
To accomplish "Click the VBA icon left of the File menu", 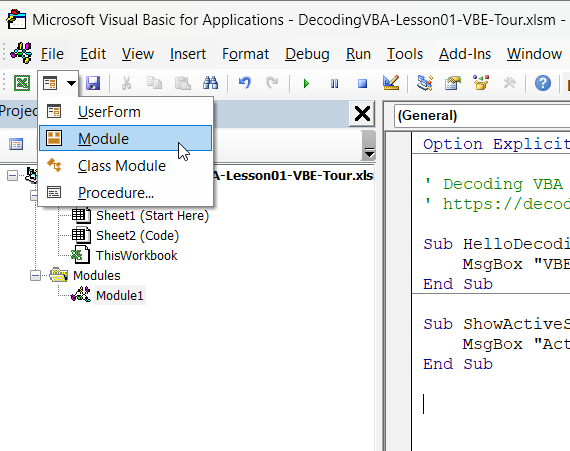I will [x=21, y=53].
